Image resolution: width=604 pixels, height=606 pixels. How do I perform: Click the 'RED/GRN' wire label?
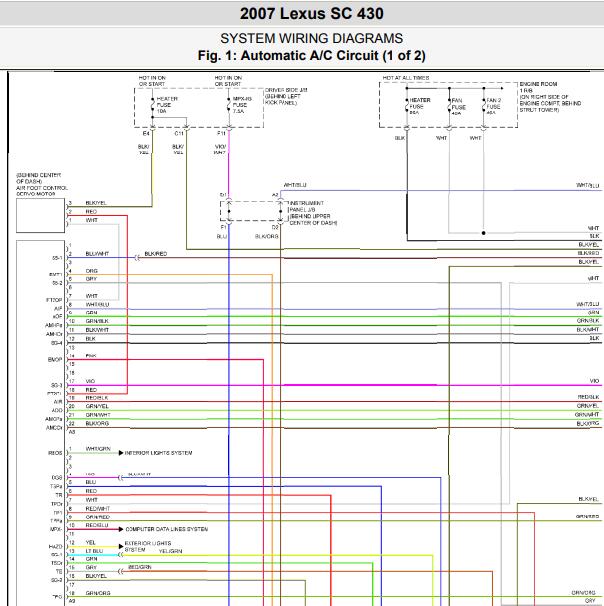coord(140,567)
